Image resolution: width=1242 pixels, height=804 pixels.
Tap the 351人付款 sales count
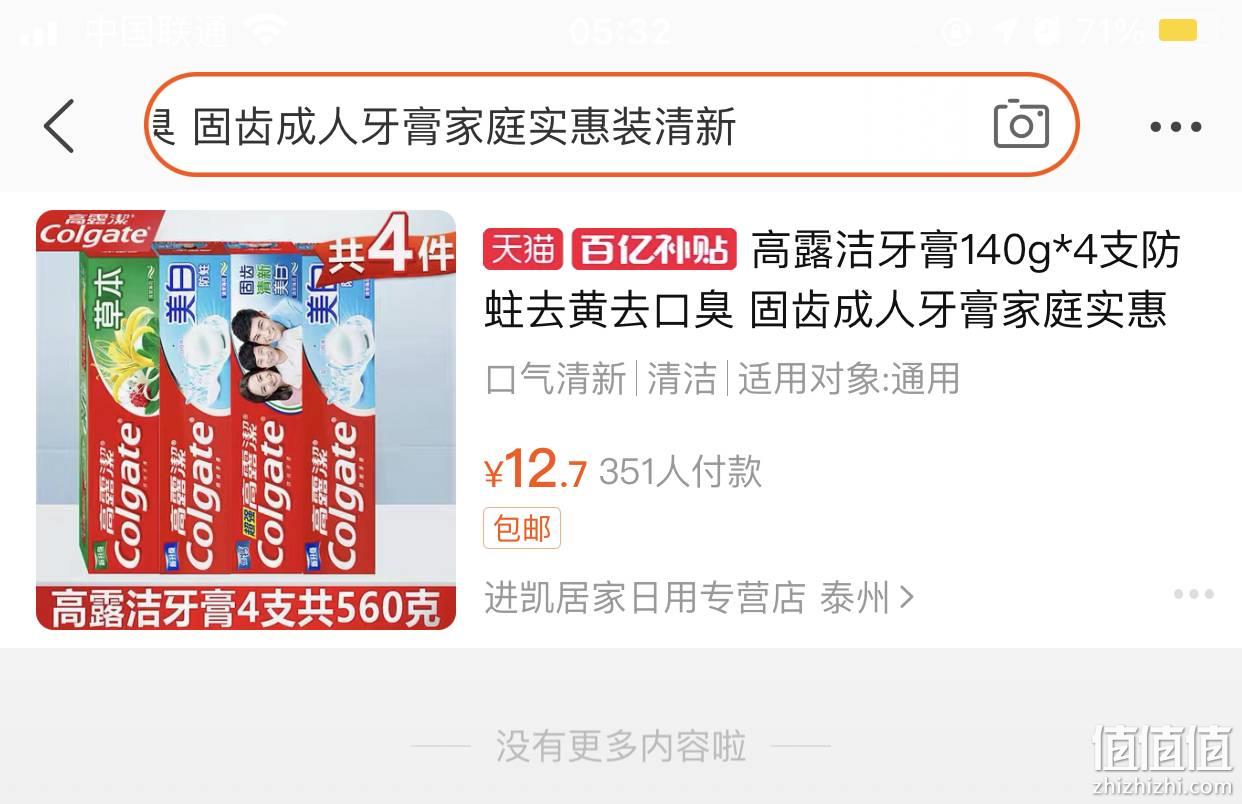tap(681, 471)
